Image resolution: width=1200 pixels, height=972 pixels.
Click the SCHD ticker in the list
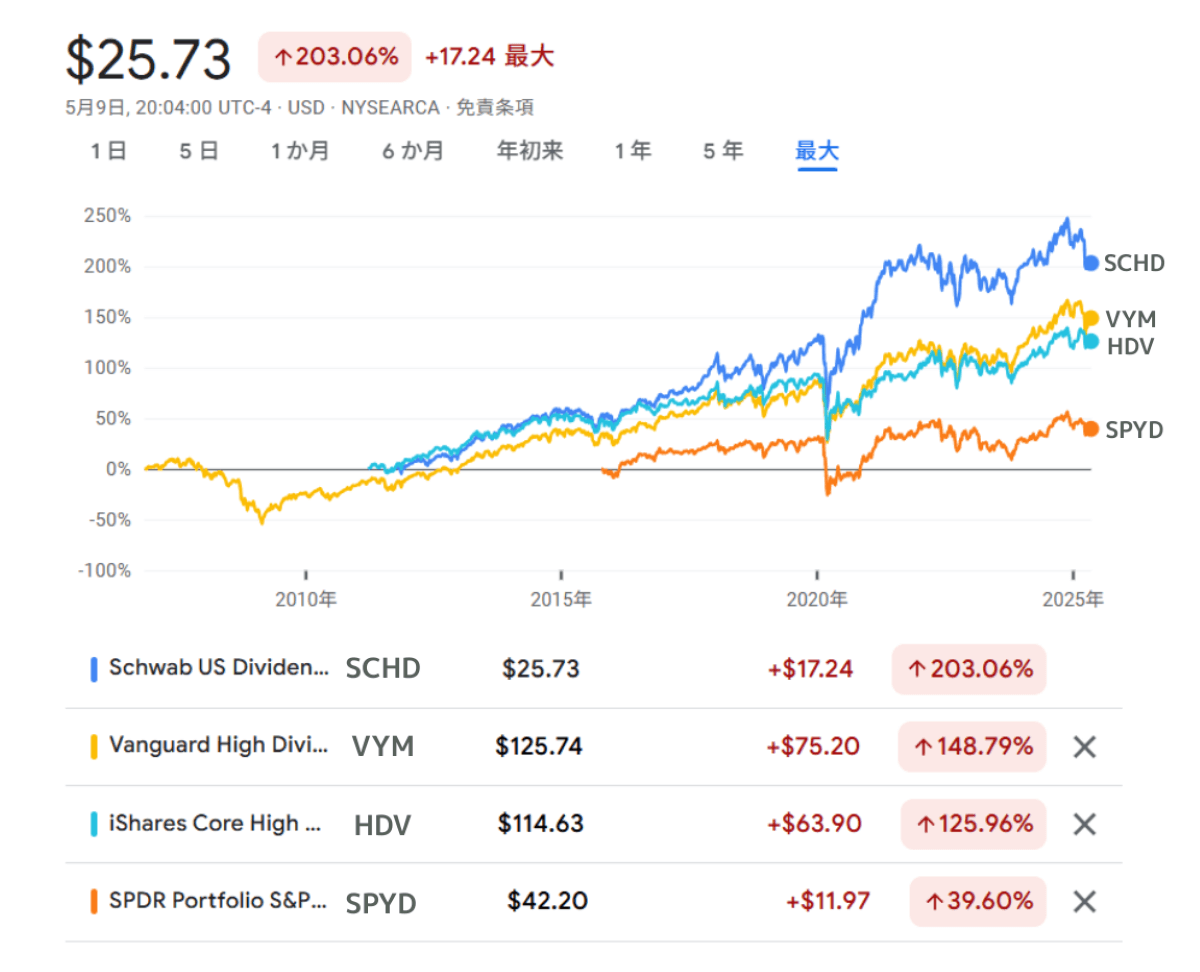[x=383, y=669]
